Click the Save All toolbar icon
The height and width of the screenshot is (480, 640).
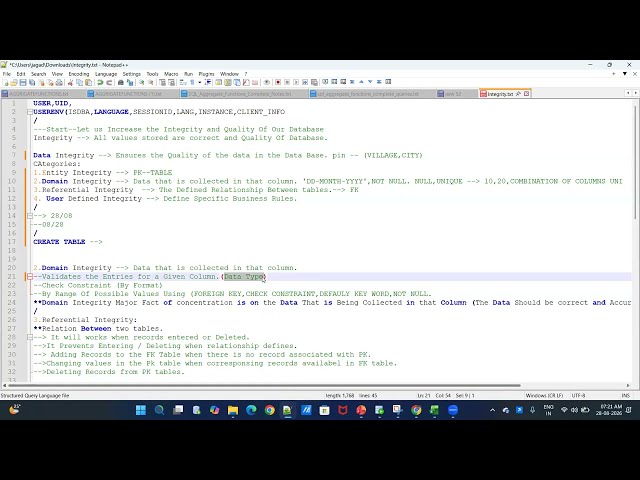click(x=32, y=82)
